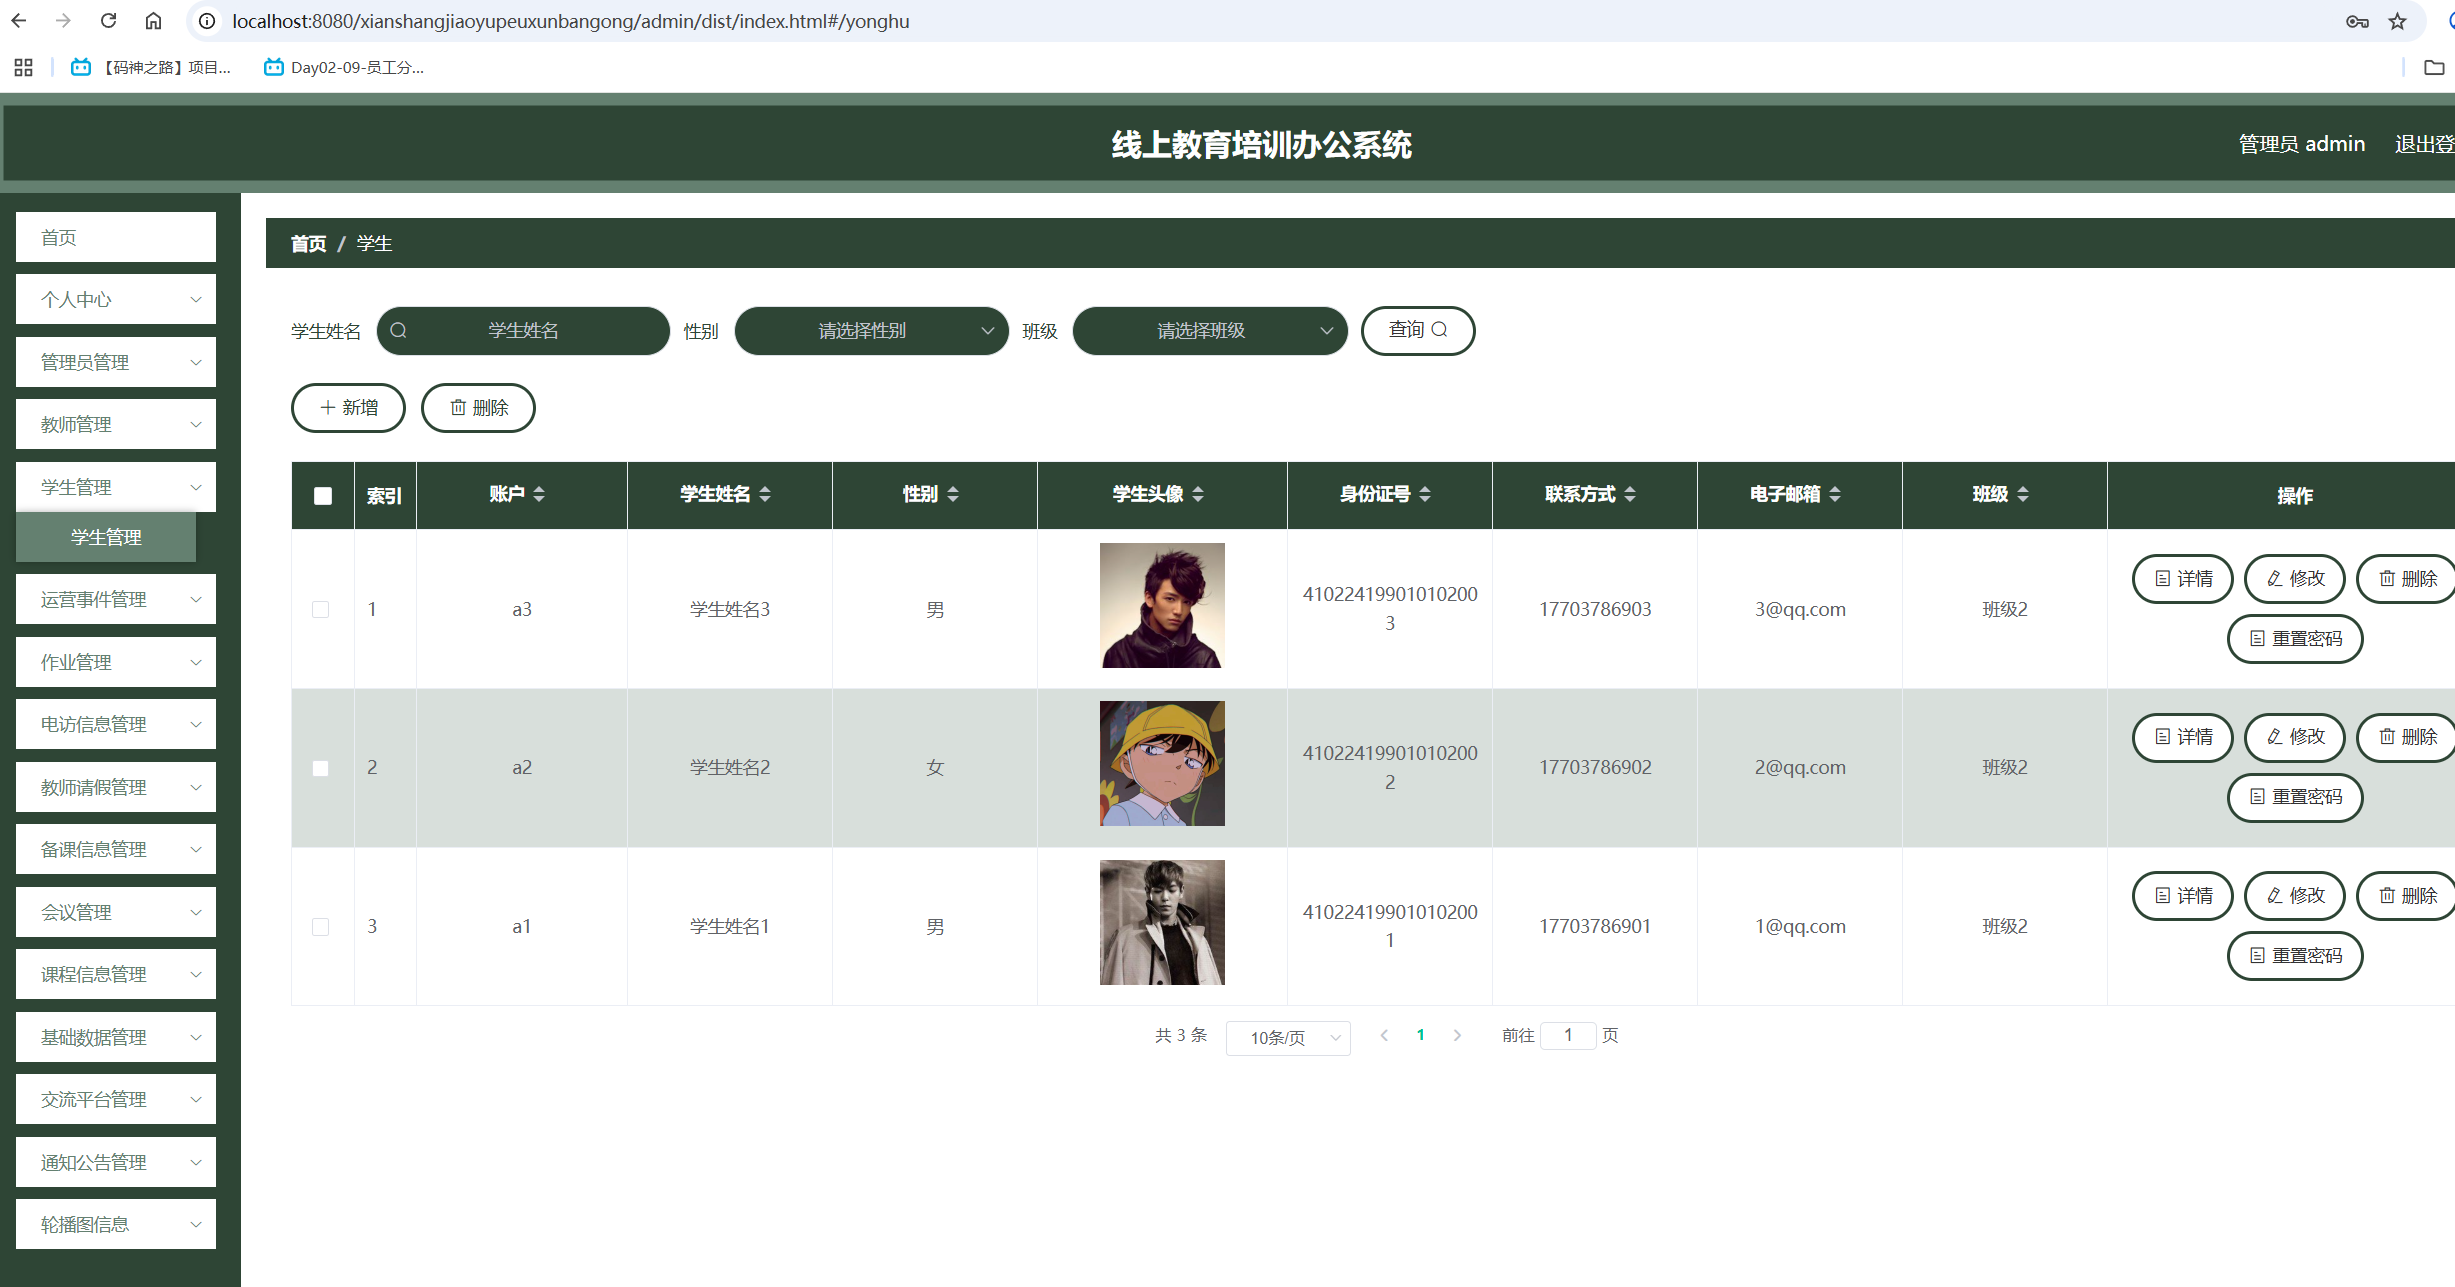Click 重置密码 for student a2
The image size is (2455, 1287).
pos(2295,797)
